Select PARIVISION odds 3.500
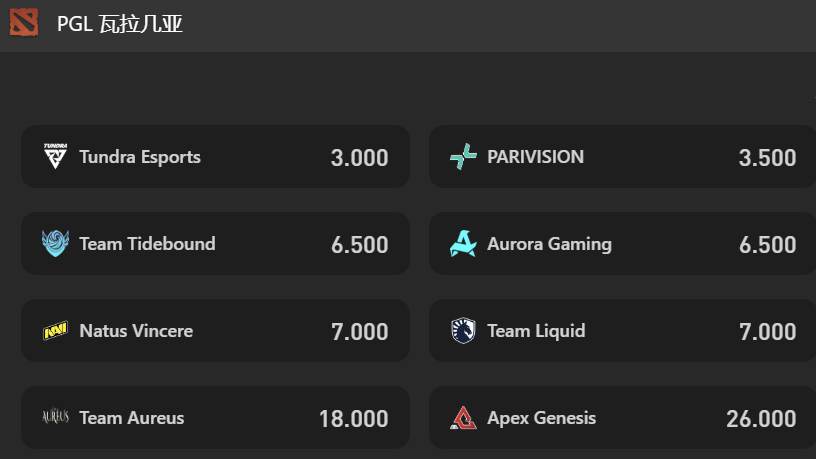 coord(767,158)
